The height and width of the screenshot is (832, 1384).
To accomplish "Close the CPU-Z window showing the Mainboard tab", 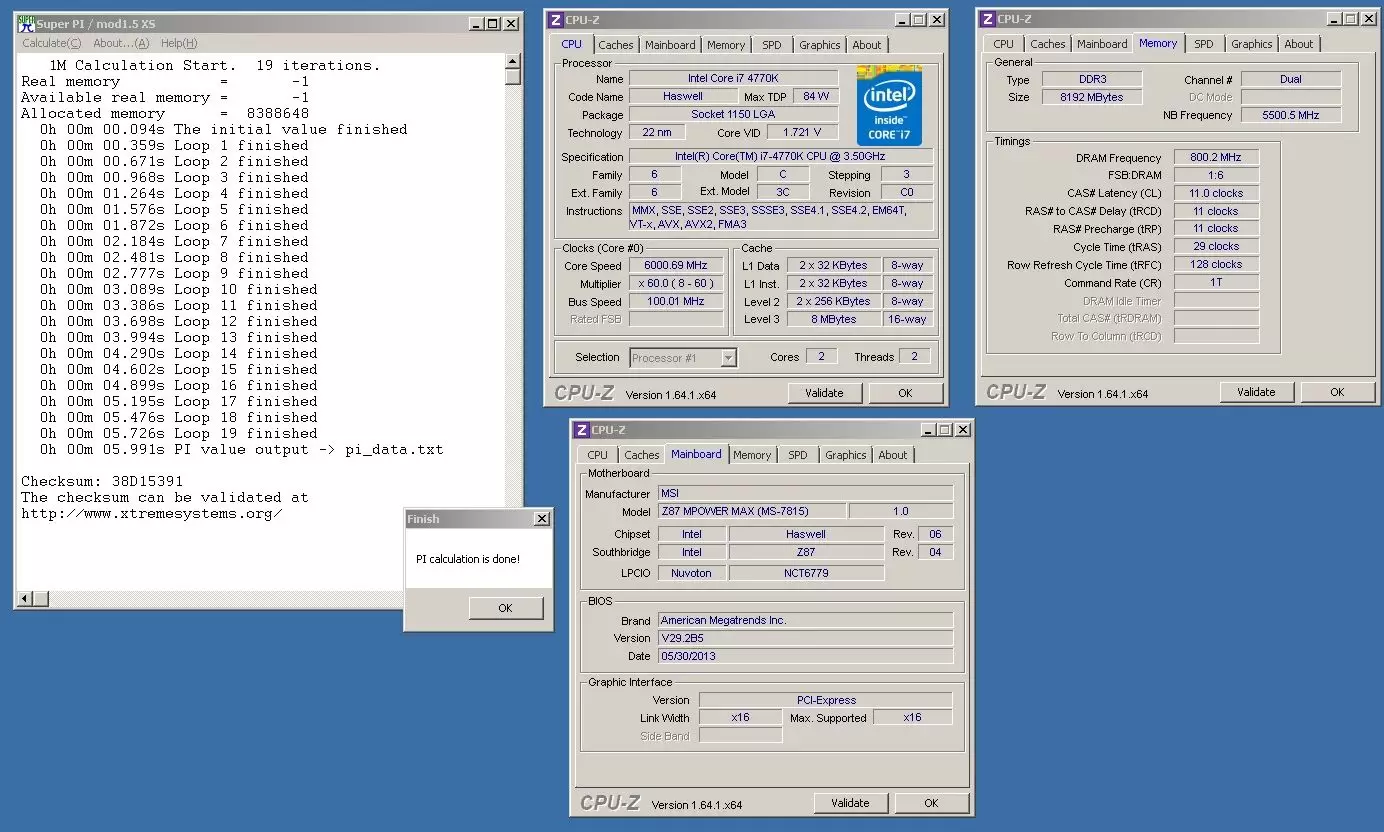I will point(962,430).
